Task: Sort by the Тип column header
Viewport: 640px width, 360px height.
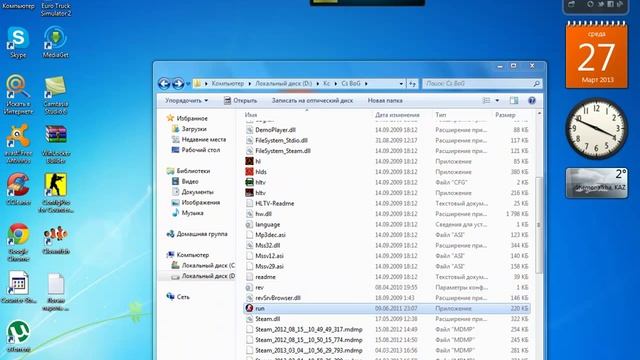Action: tap(441, 115)
